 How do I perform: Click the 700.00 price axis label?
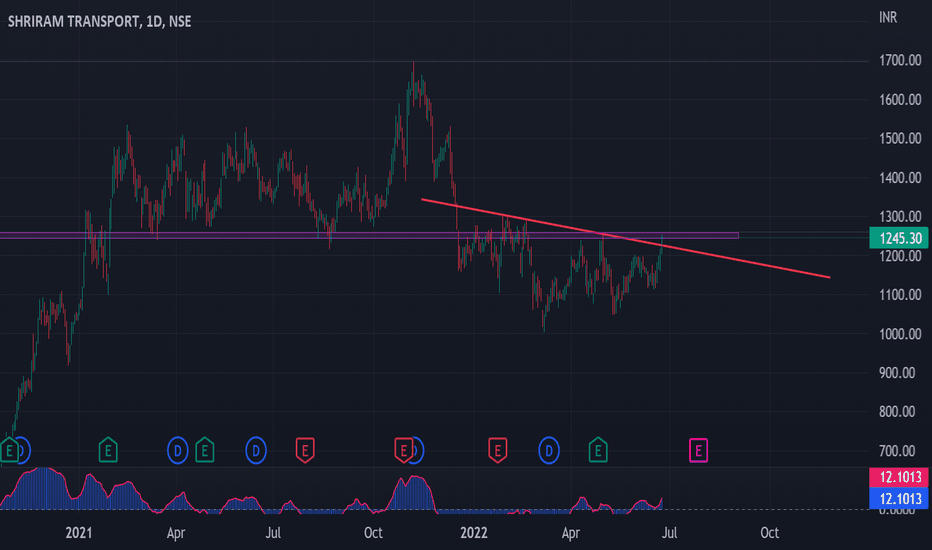[x=900, y=451]
